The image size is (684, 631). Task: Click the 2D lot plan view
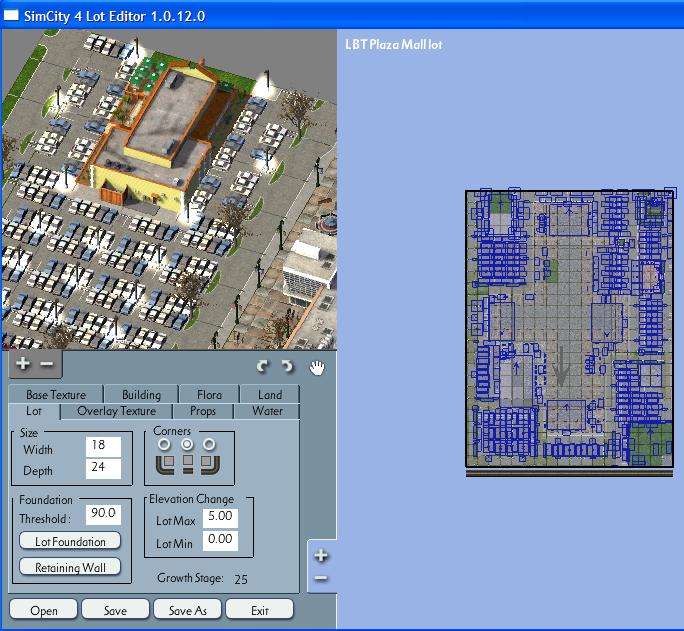[x=569, y=329]
